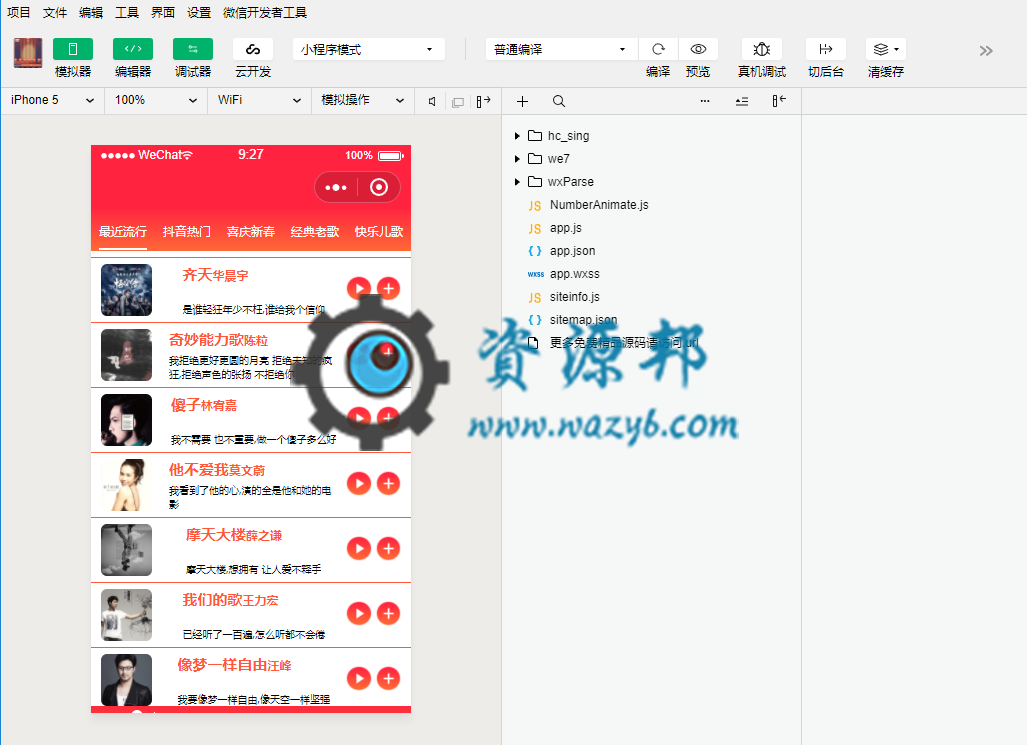Toggle the 模拟器 simulator panel button

click(x=73, y=49)
